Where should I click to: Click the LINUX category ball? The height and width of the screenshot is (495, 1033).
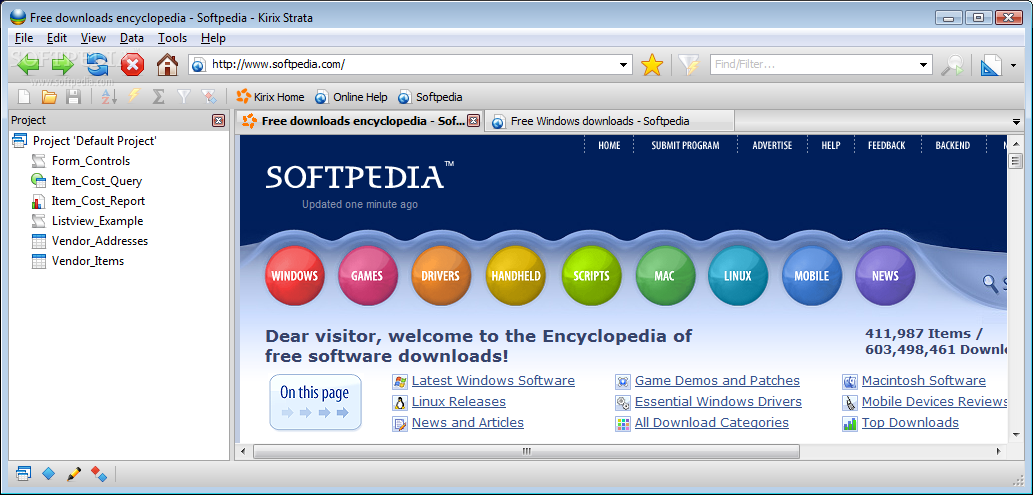(738, 276)
